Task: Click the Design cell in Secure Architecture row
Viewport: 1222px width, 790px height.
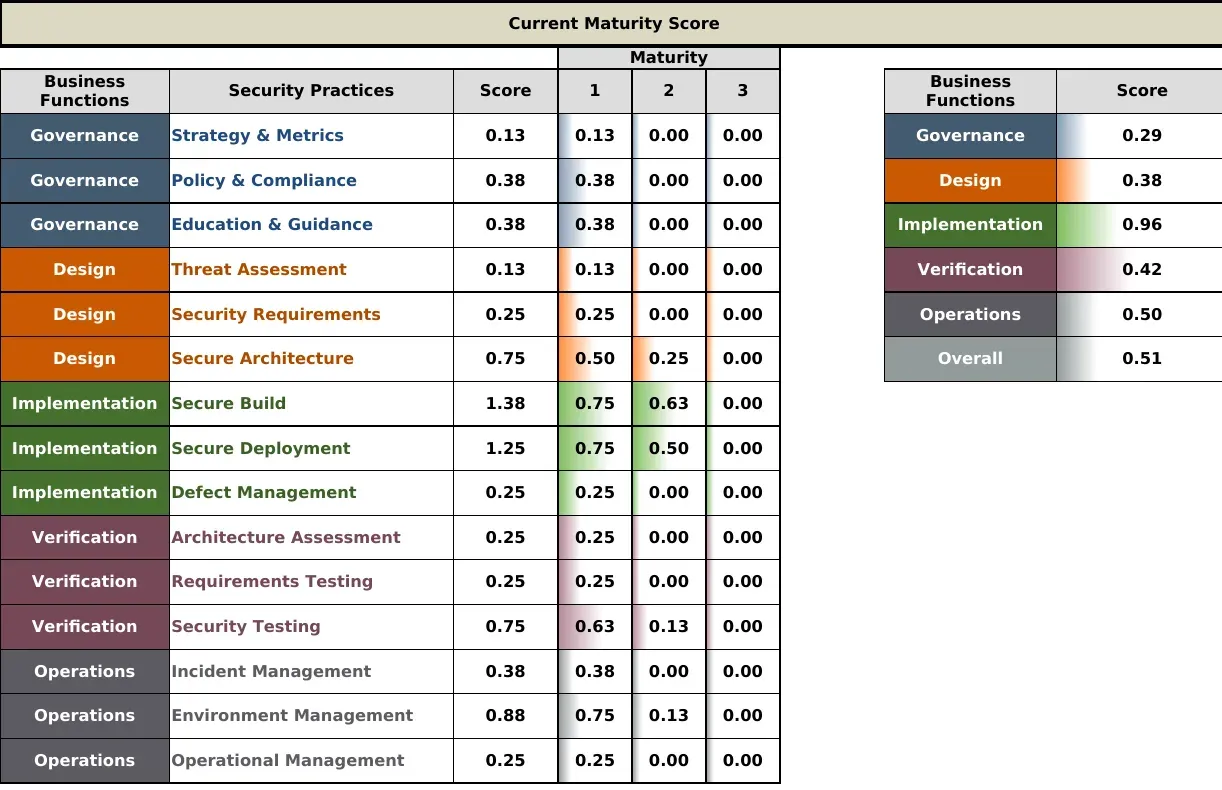Action: [85, 359]
